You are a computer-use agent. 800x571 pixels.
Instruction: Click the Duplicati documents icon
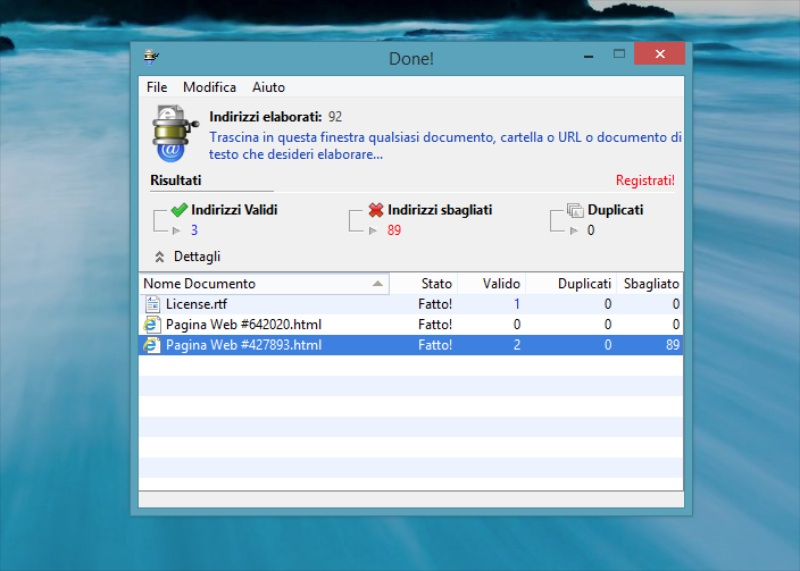click(x=575, y=210)
